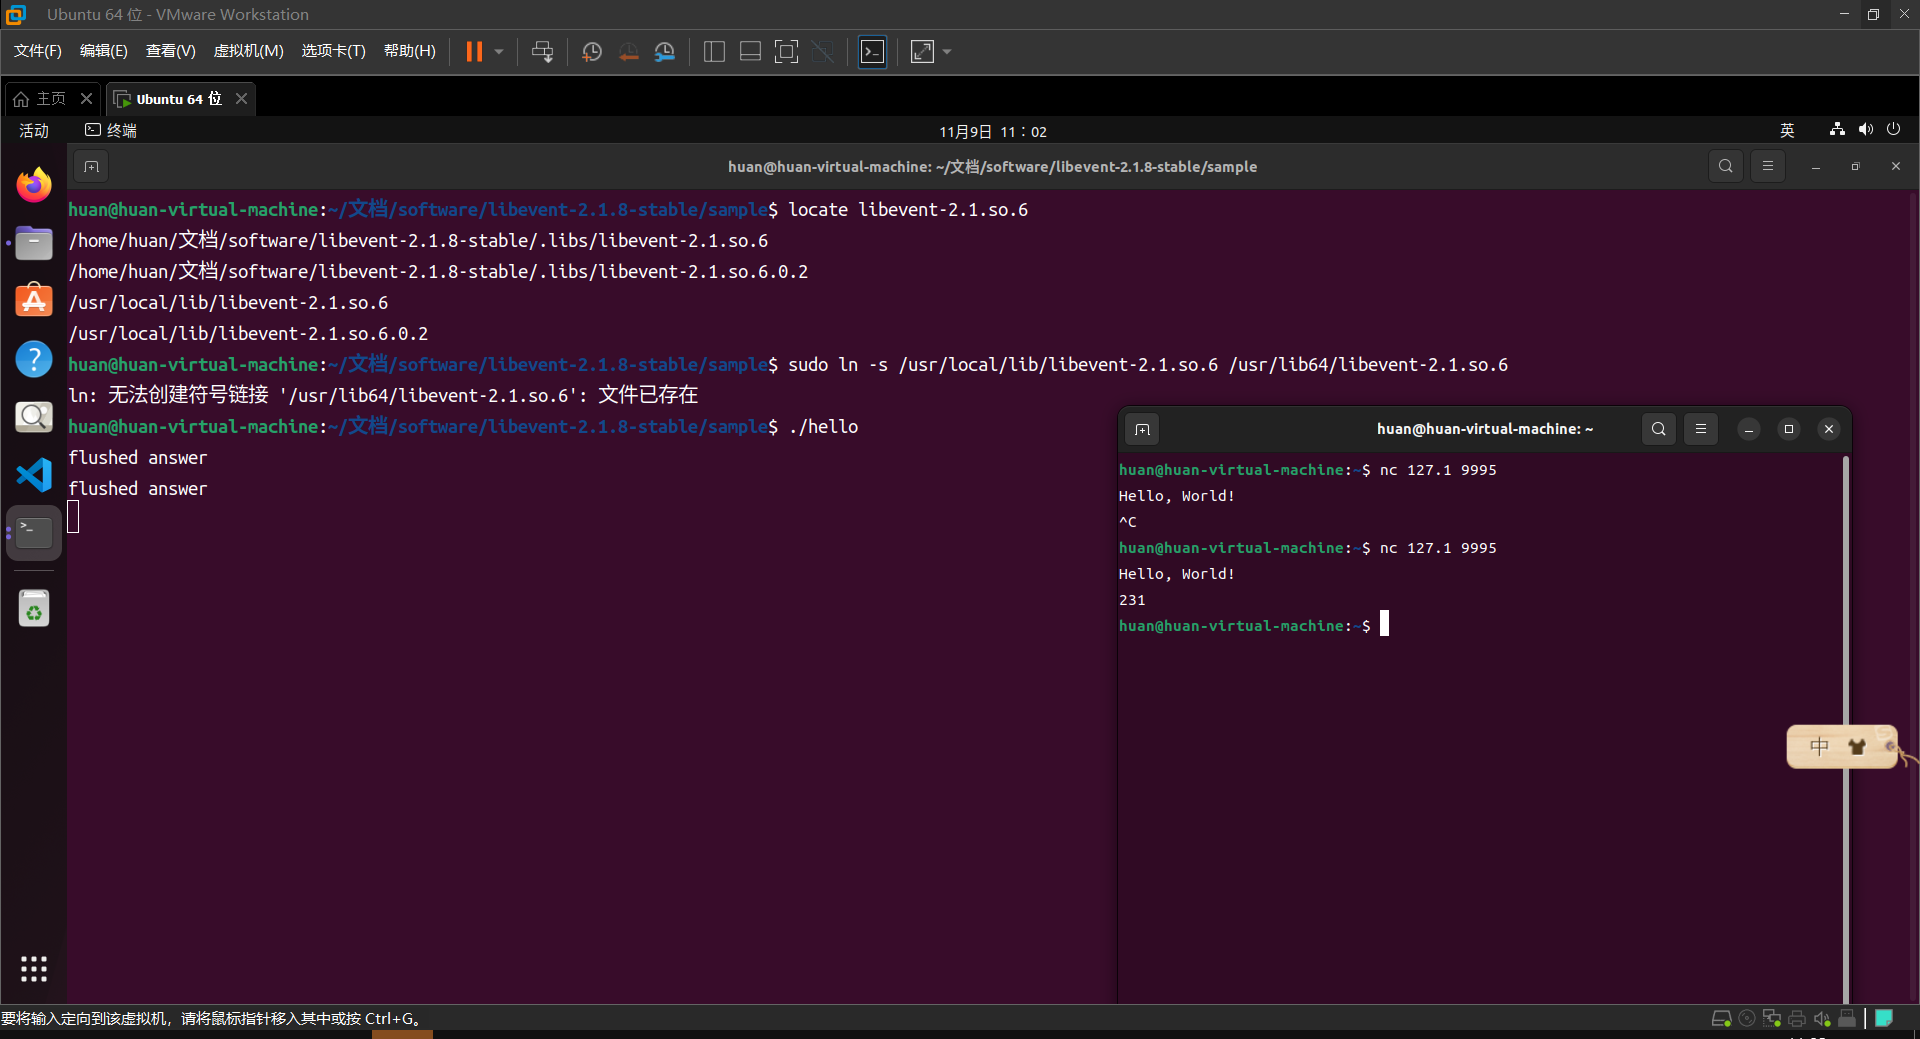Toggle the console view button
This screenshot has height=1039, width=1920.
click(x=872, y=52)
